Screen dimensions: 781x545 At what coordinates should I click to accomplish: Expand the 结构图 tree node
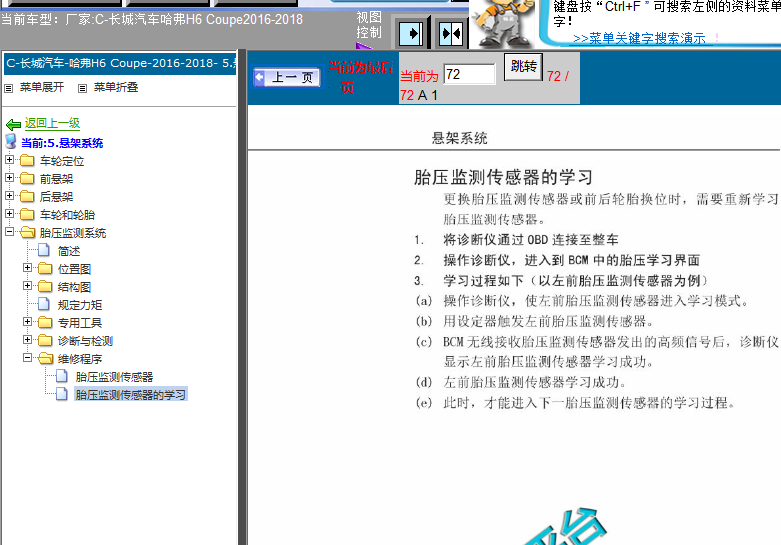27,286
